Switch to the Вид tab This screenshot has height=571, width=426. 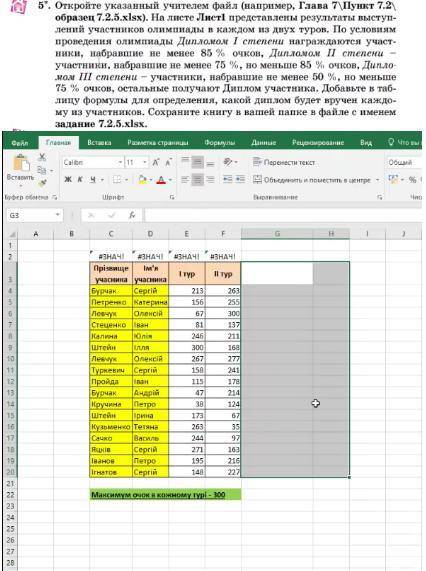(366, 143)
